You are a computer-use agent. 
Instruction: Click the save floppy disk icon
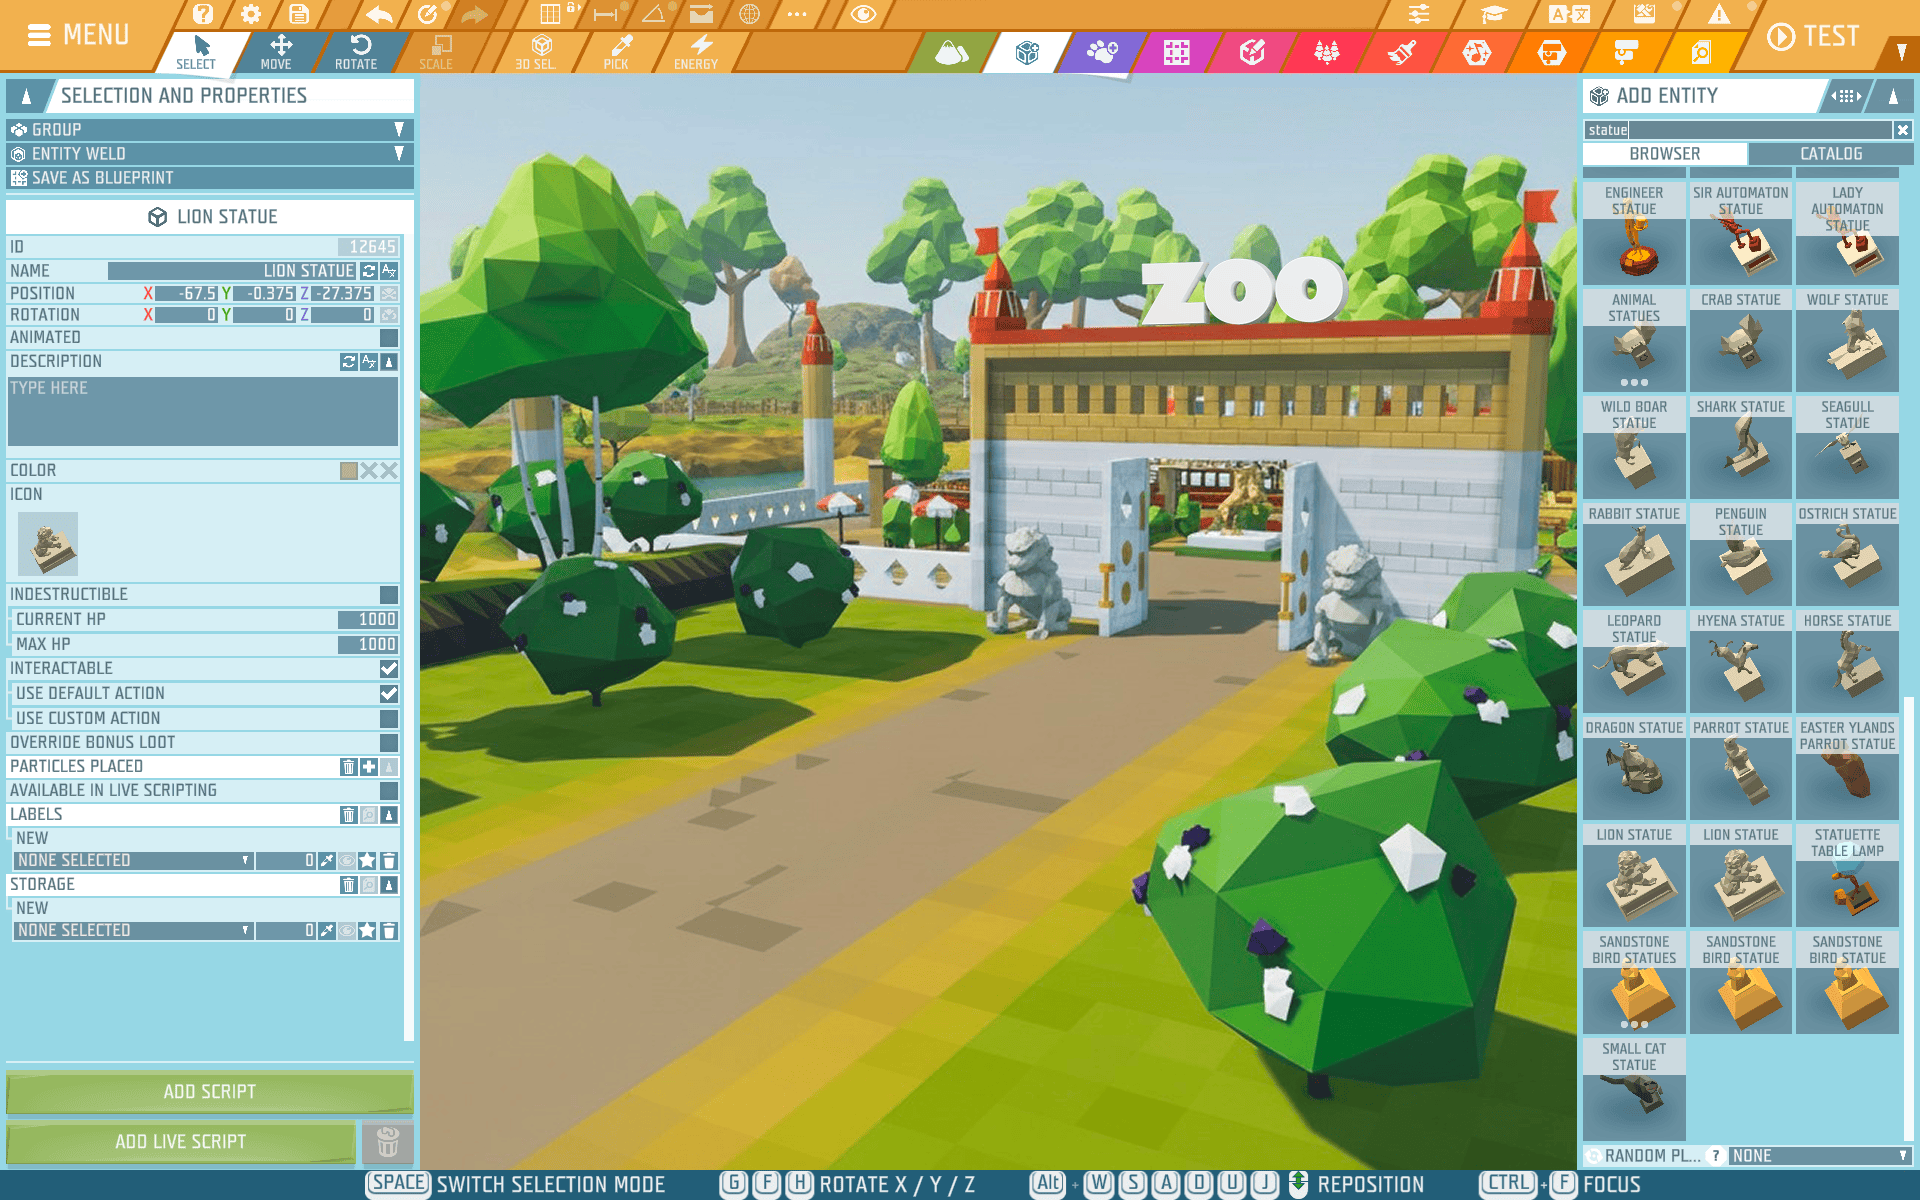click(299, 14)
